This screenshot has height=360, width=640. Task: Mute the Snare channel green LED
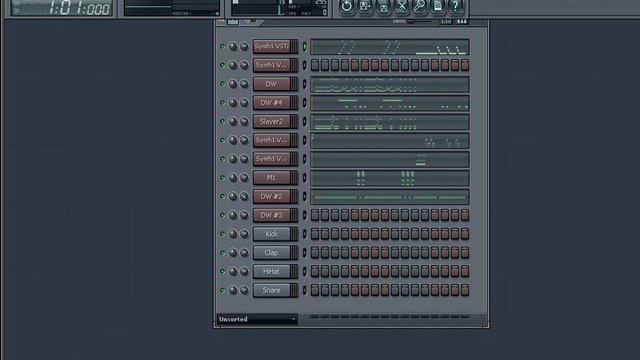(x=222, y=290)
